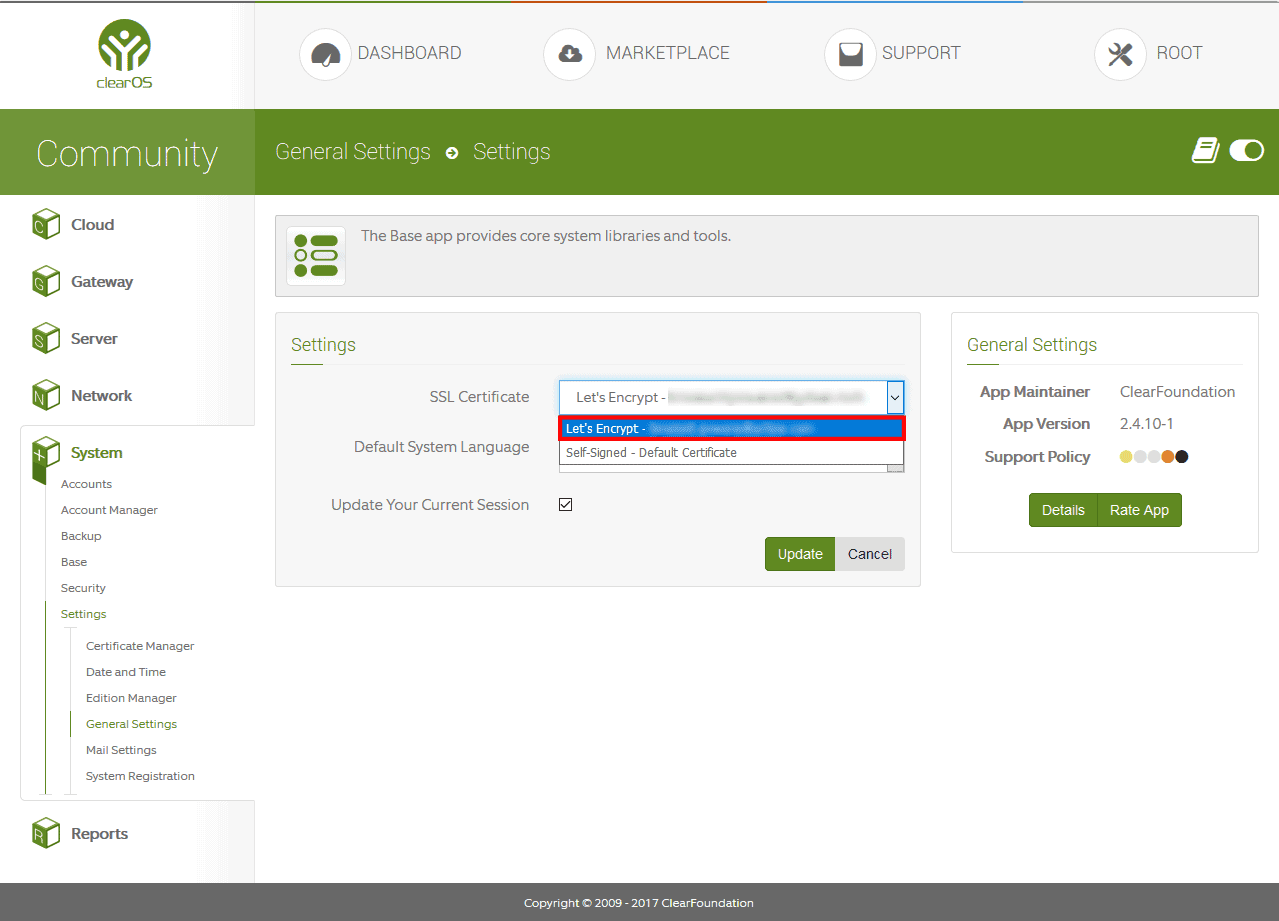The height and width of the screenshot is (921, 1279).
Task: Click the copyright ClearFoundation footer text
Action: (x=639, y=903)
